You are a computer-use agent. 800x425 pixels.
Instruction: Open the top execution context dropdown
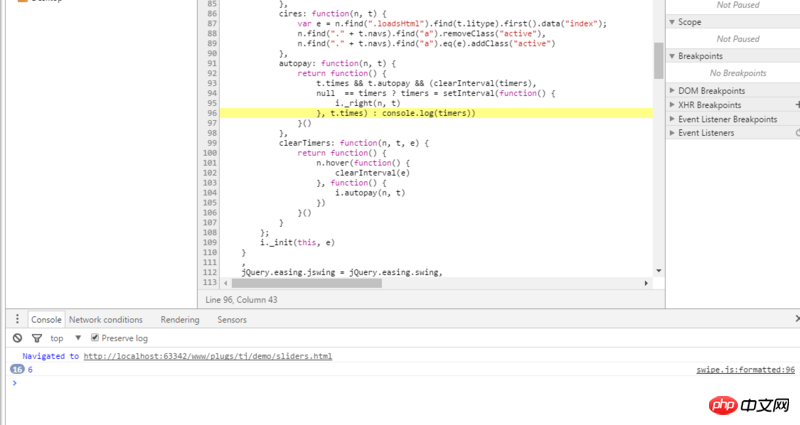click(x=65, y=338)
